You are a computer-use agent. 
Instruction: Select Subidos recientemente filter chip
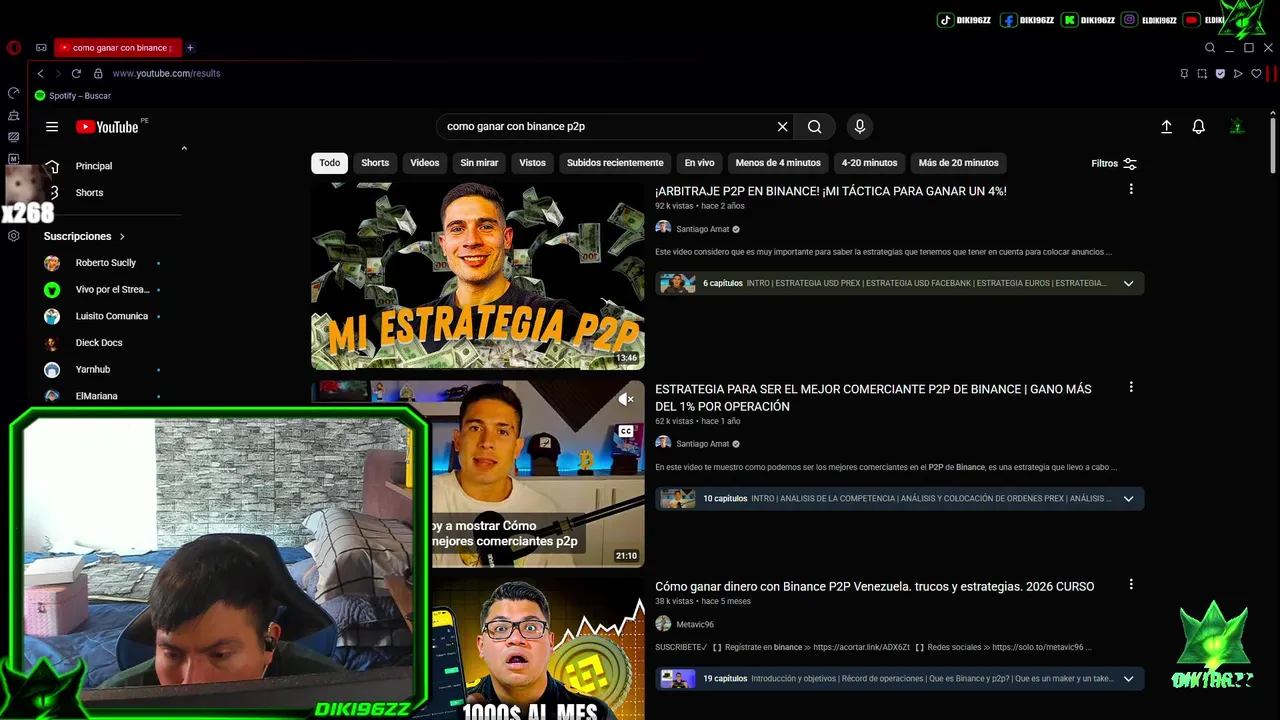(x=615, y=163)
